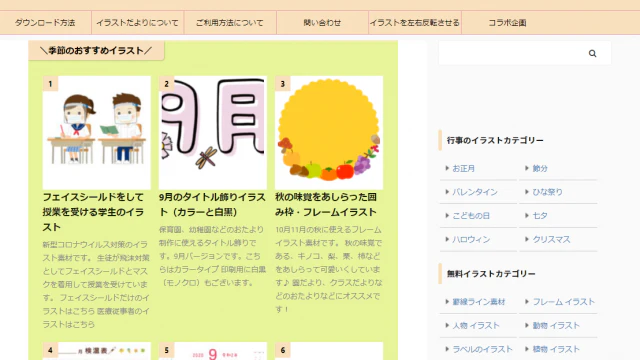This screenshot has width=640, height=360.
Task: Open 人物 イラスト category link
Action: [x=476, y=325]
